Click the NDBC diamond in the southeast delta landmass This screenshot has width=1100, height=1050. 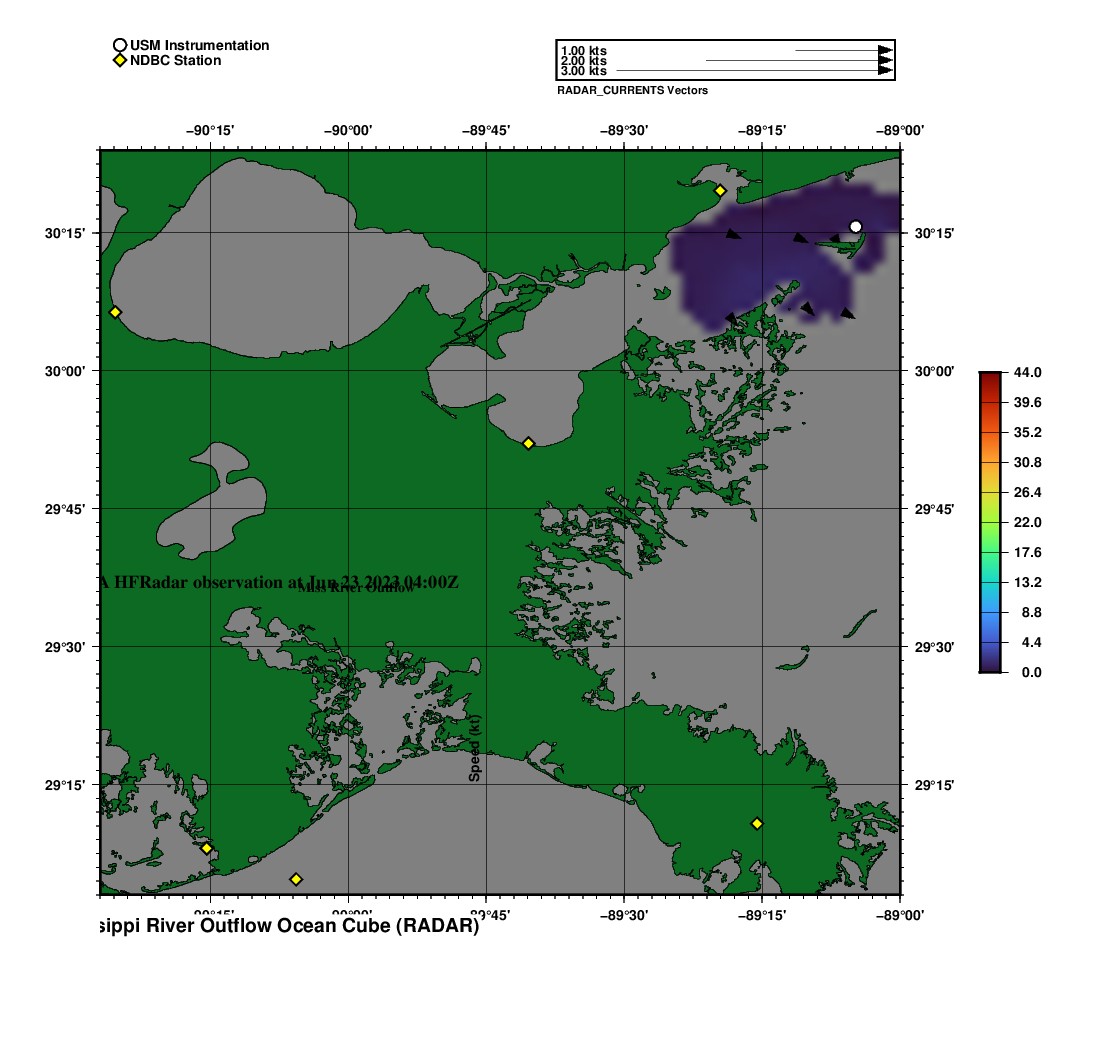pyautogui.click(x=757, y=823)
